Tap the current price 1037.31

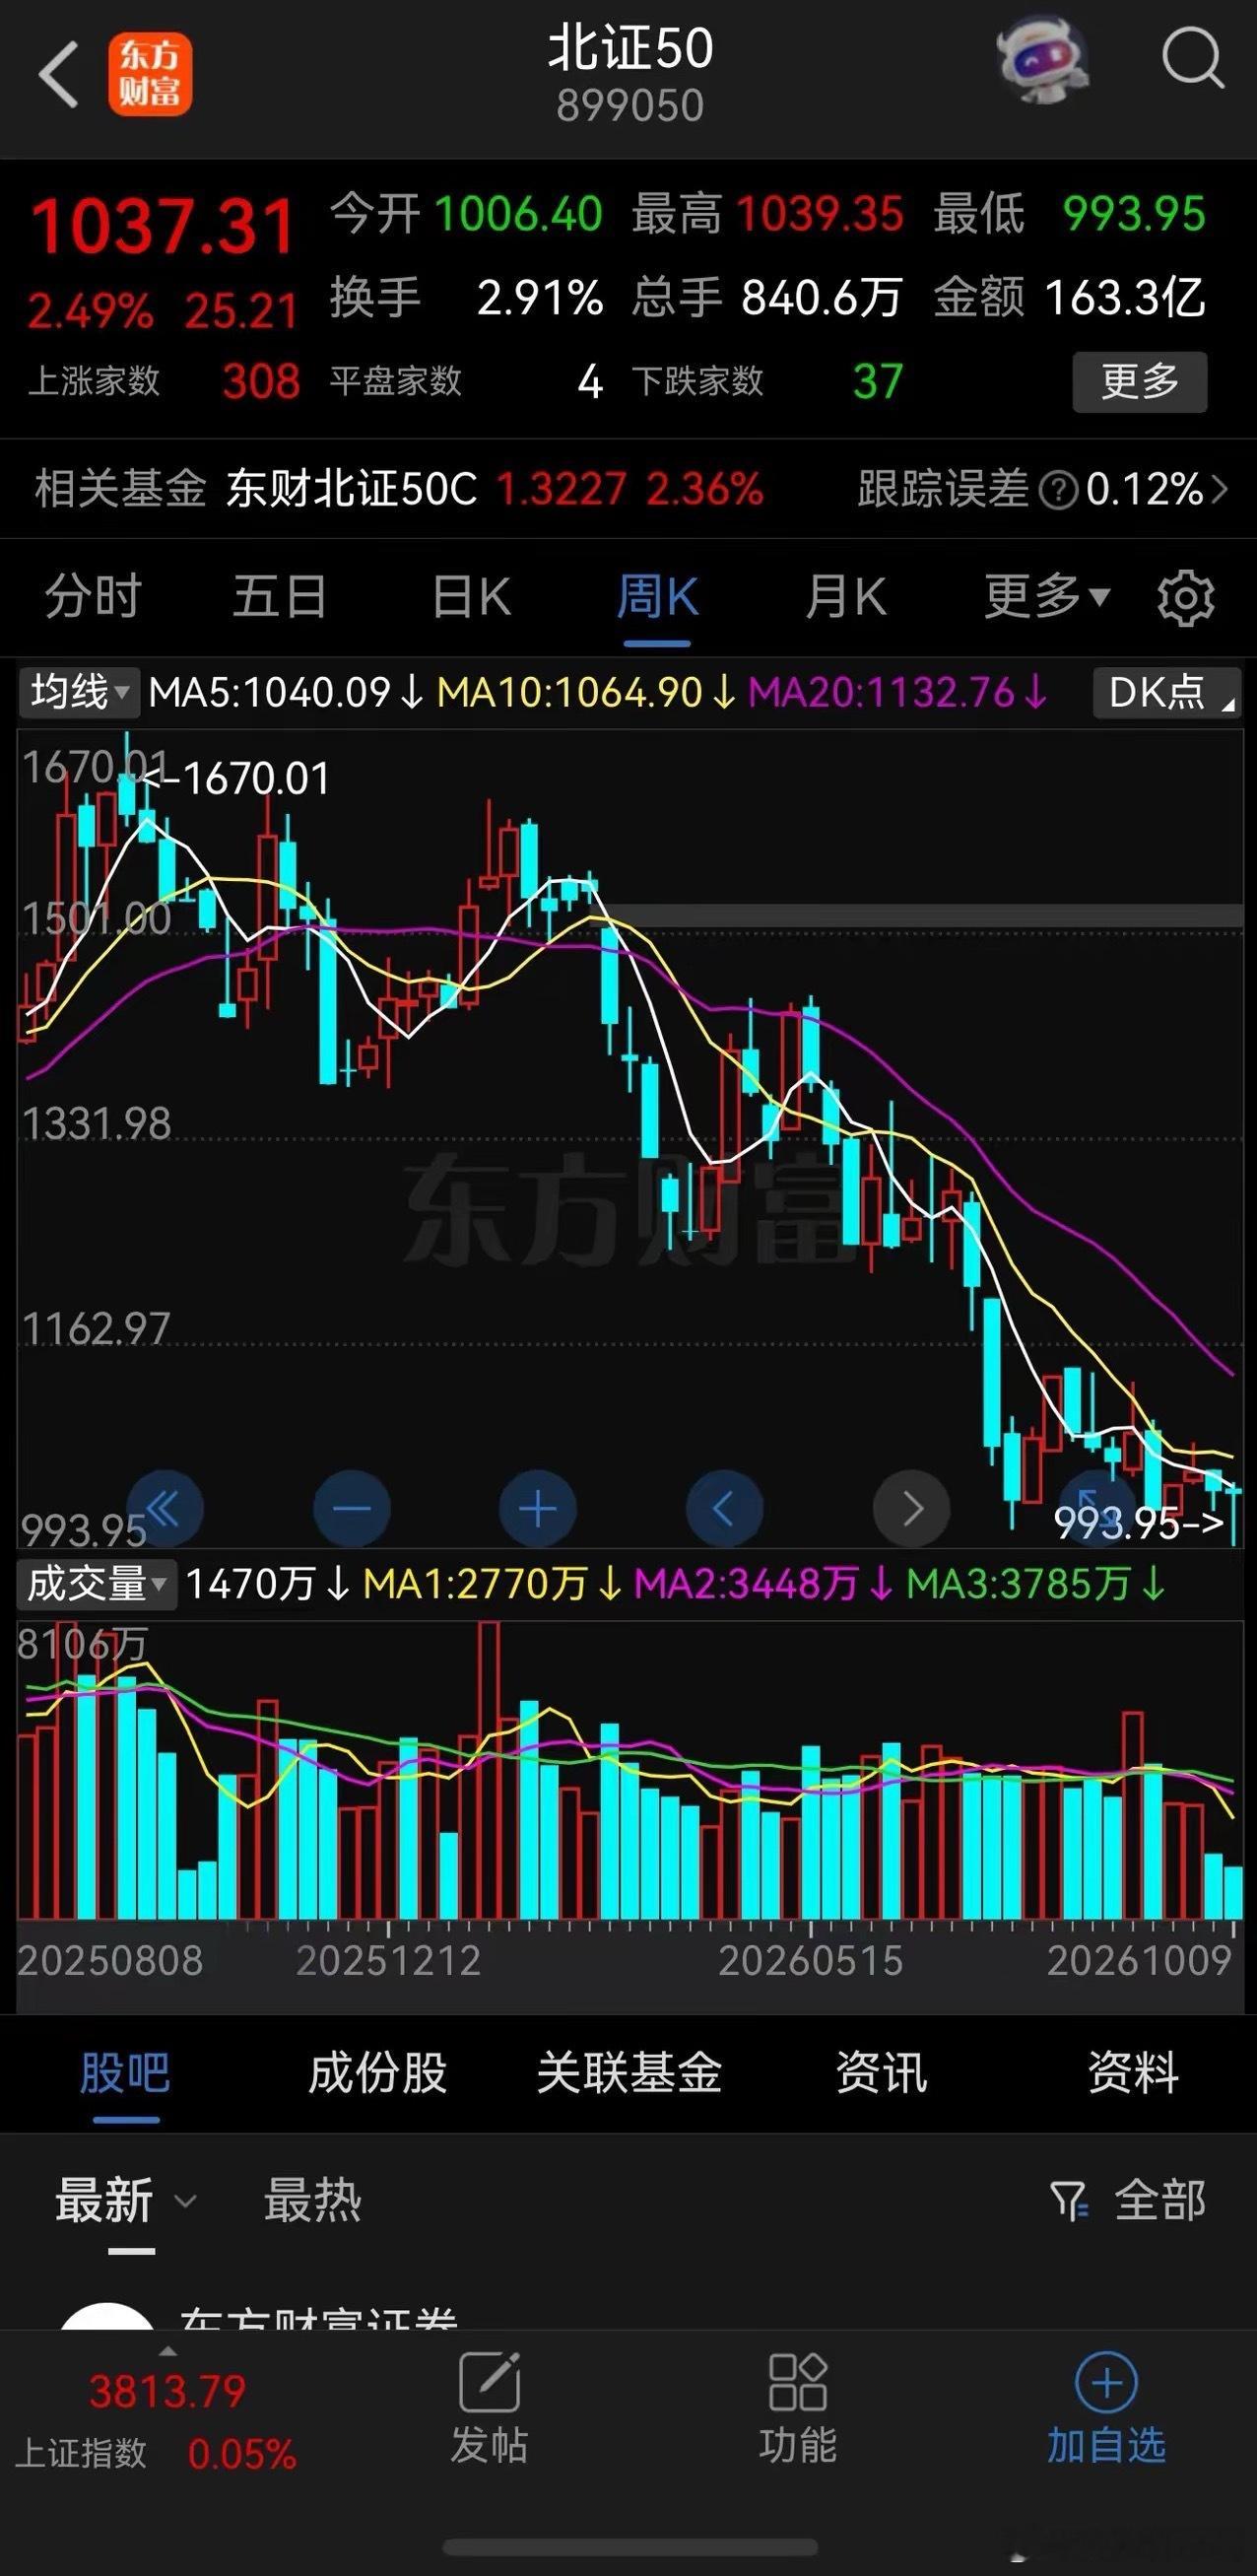pyautogui.click(x=163, y=227)
